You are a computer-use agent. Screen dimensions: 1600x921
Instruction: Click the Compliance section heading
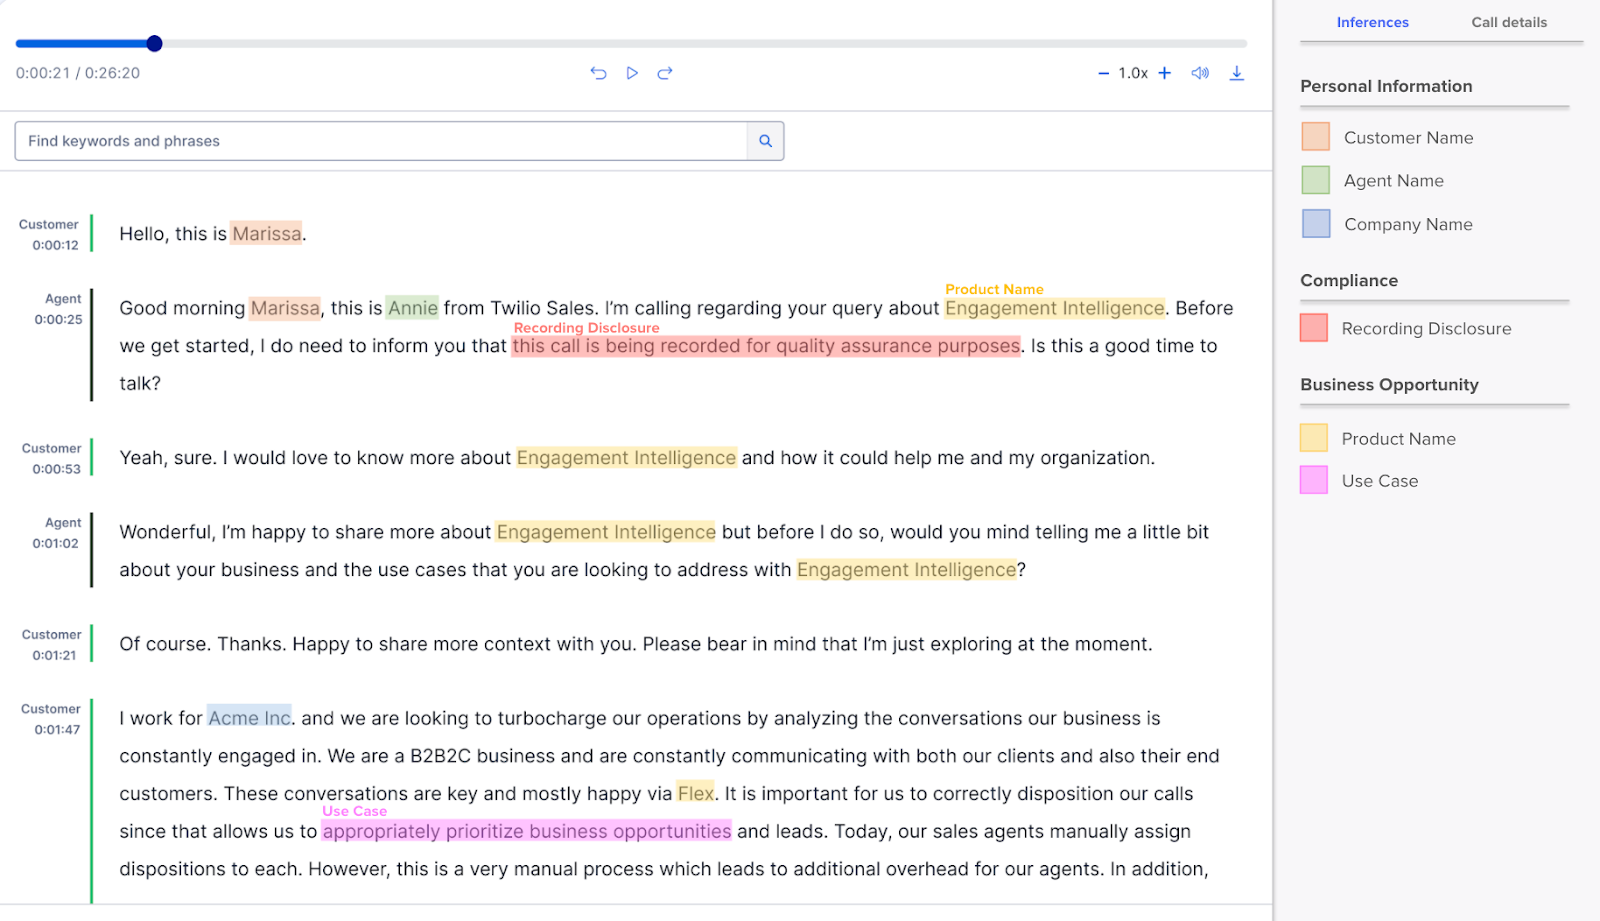[x=1349, y=281]
